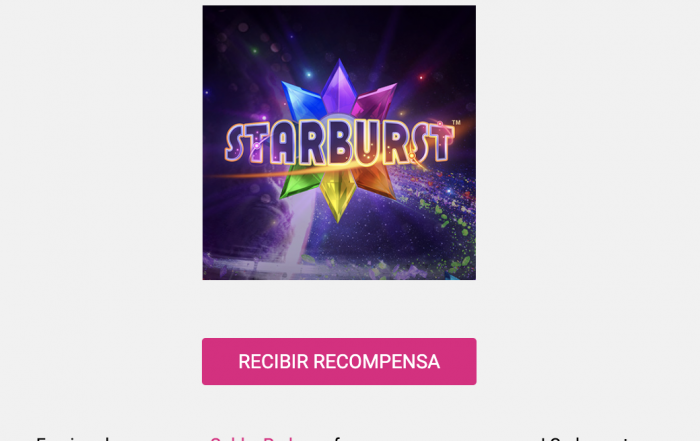Click the Starburst logo text
The height and width of the screenshot is (441, 700).
(x=339, y=143)
